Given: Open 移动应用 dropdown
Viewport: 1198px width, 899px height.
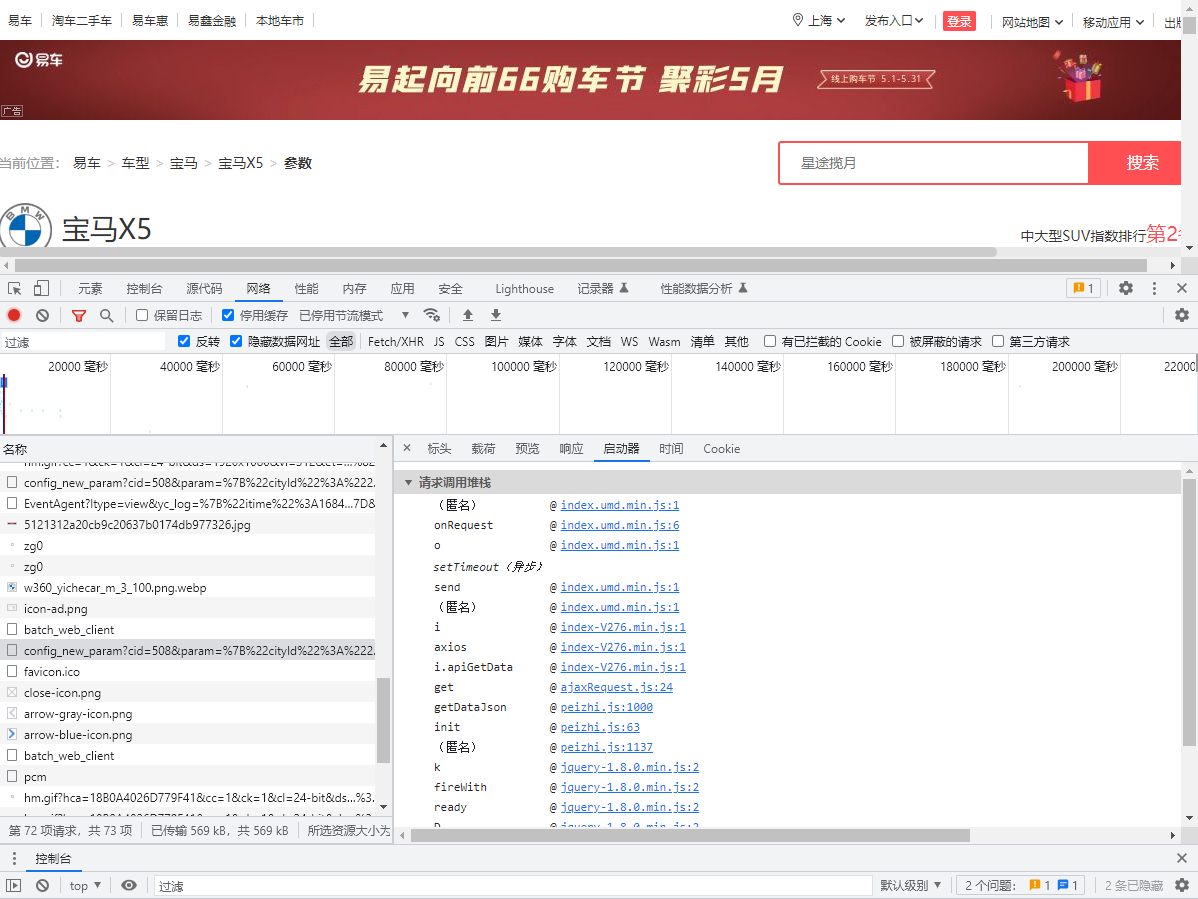Looking at the screenshot, I should click(1113, 22).
